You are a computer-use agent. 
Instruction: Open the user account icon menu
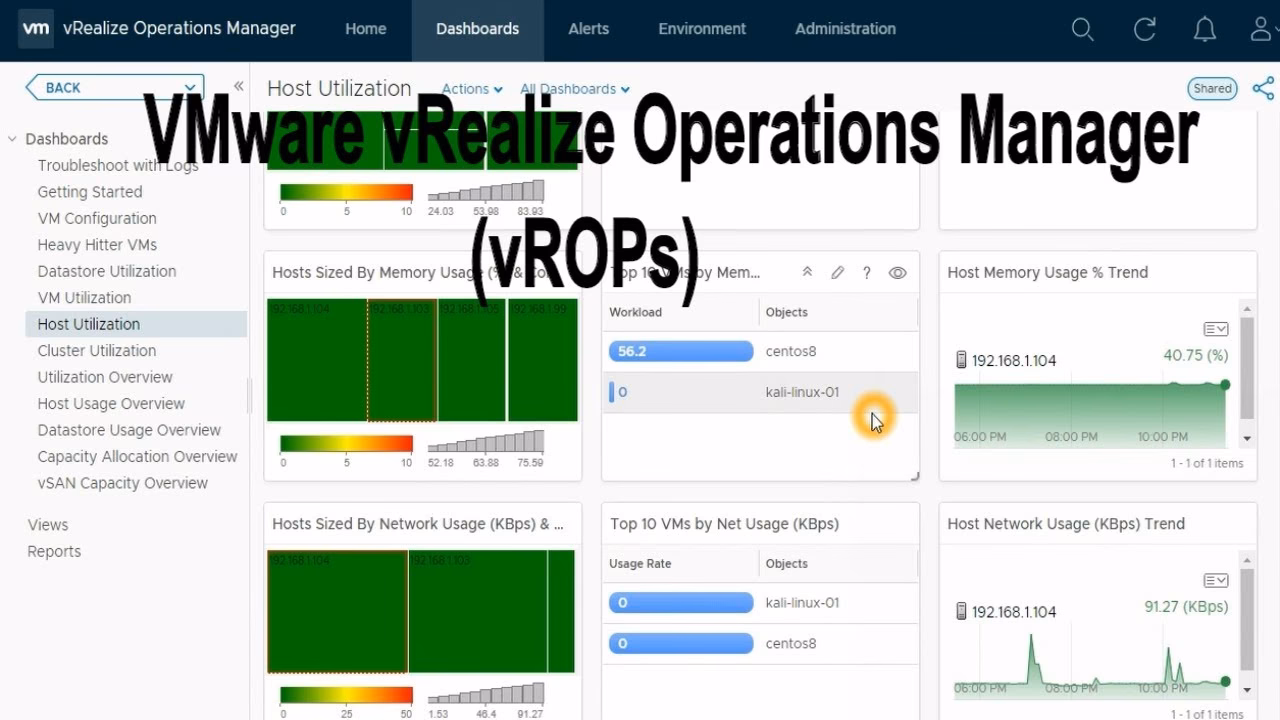pos(1259,29)
